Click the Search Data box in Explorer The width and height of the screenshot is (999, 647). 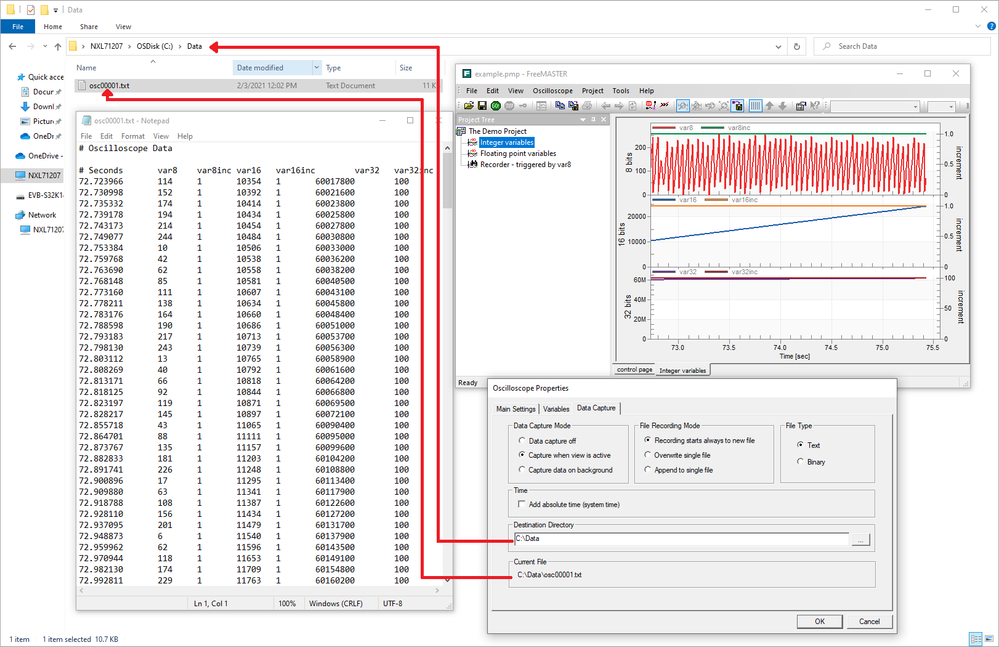click(x=902, y=46)
